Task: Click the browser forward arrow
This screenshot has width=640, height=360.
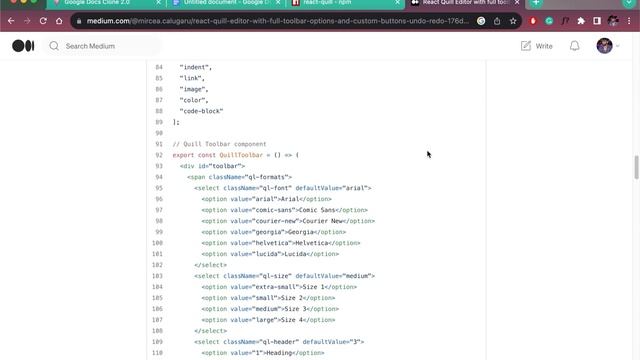Action: [27, 21]
